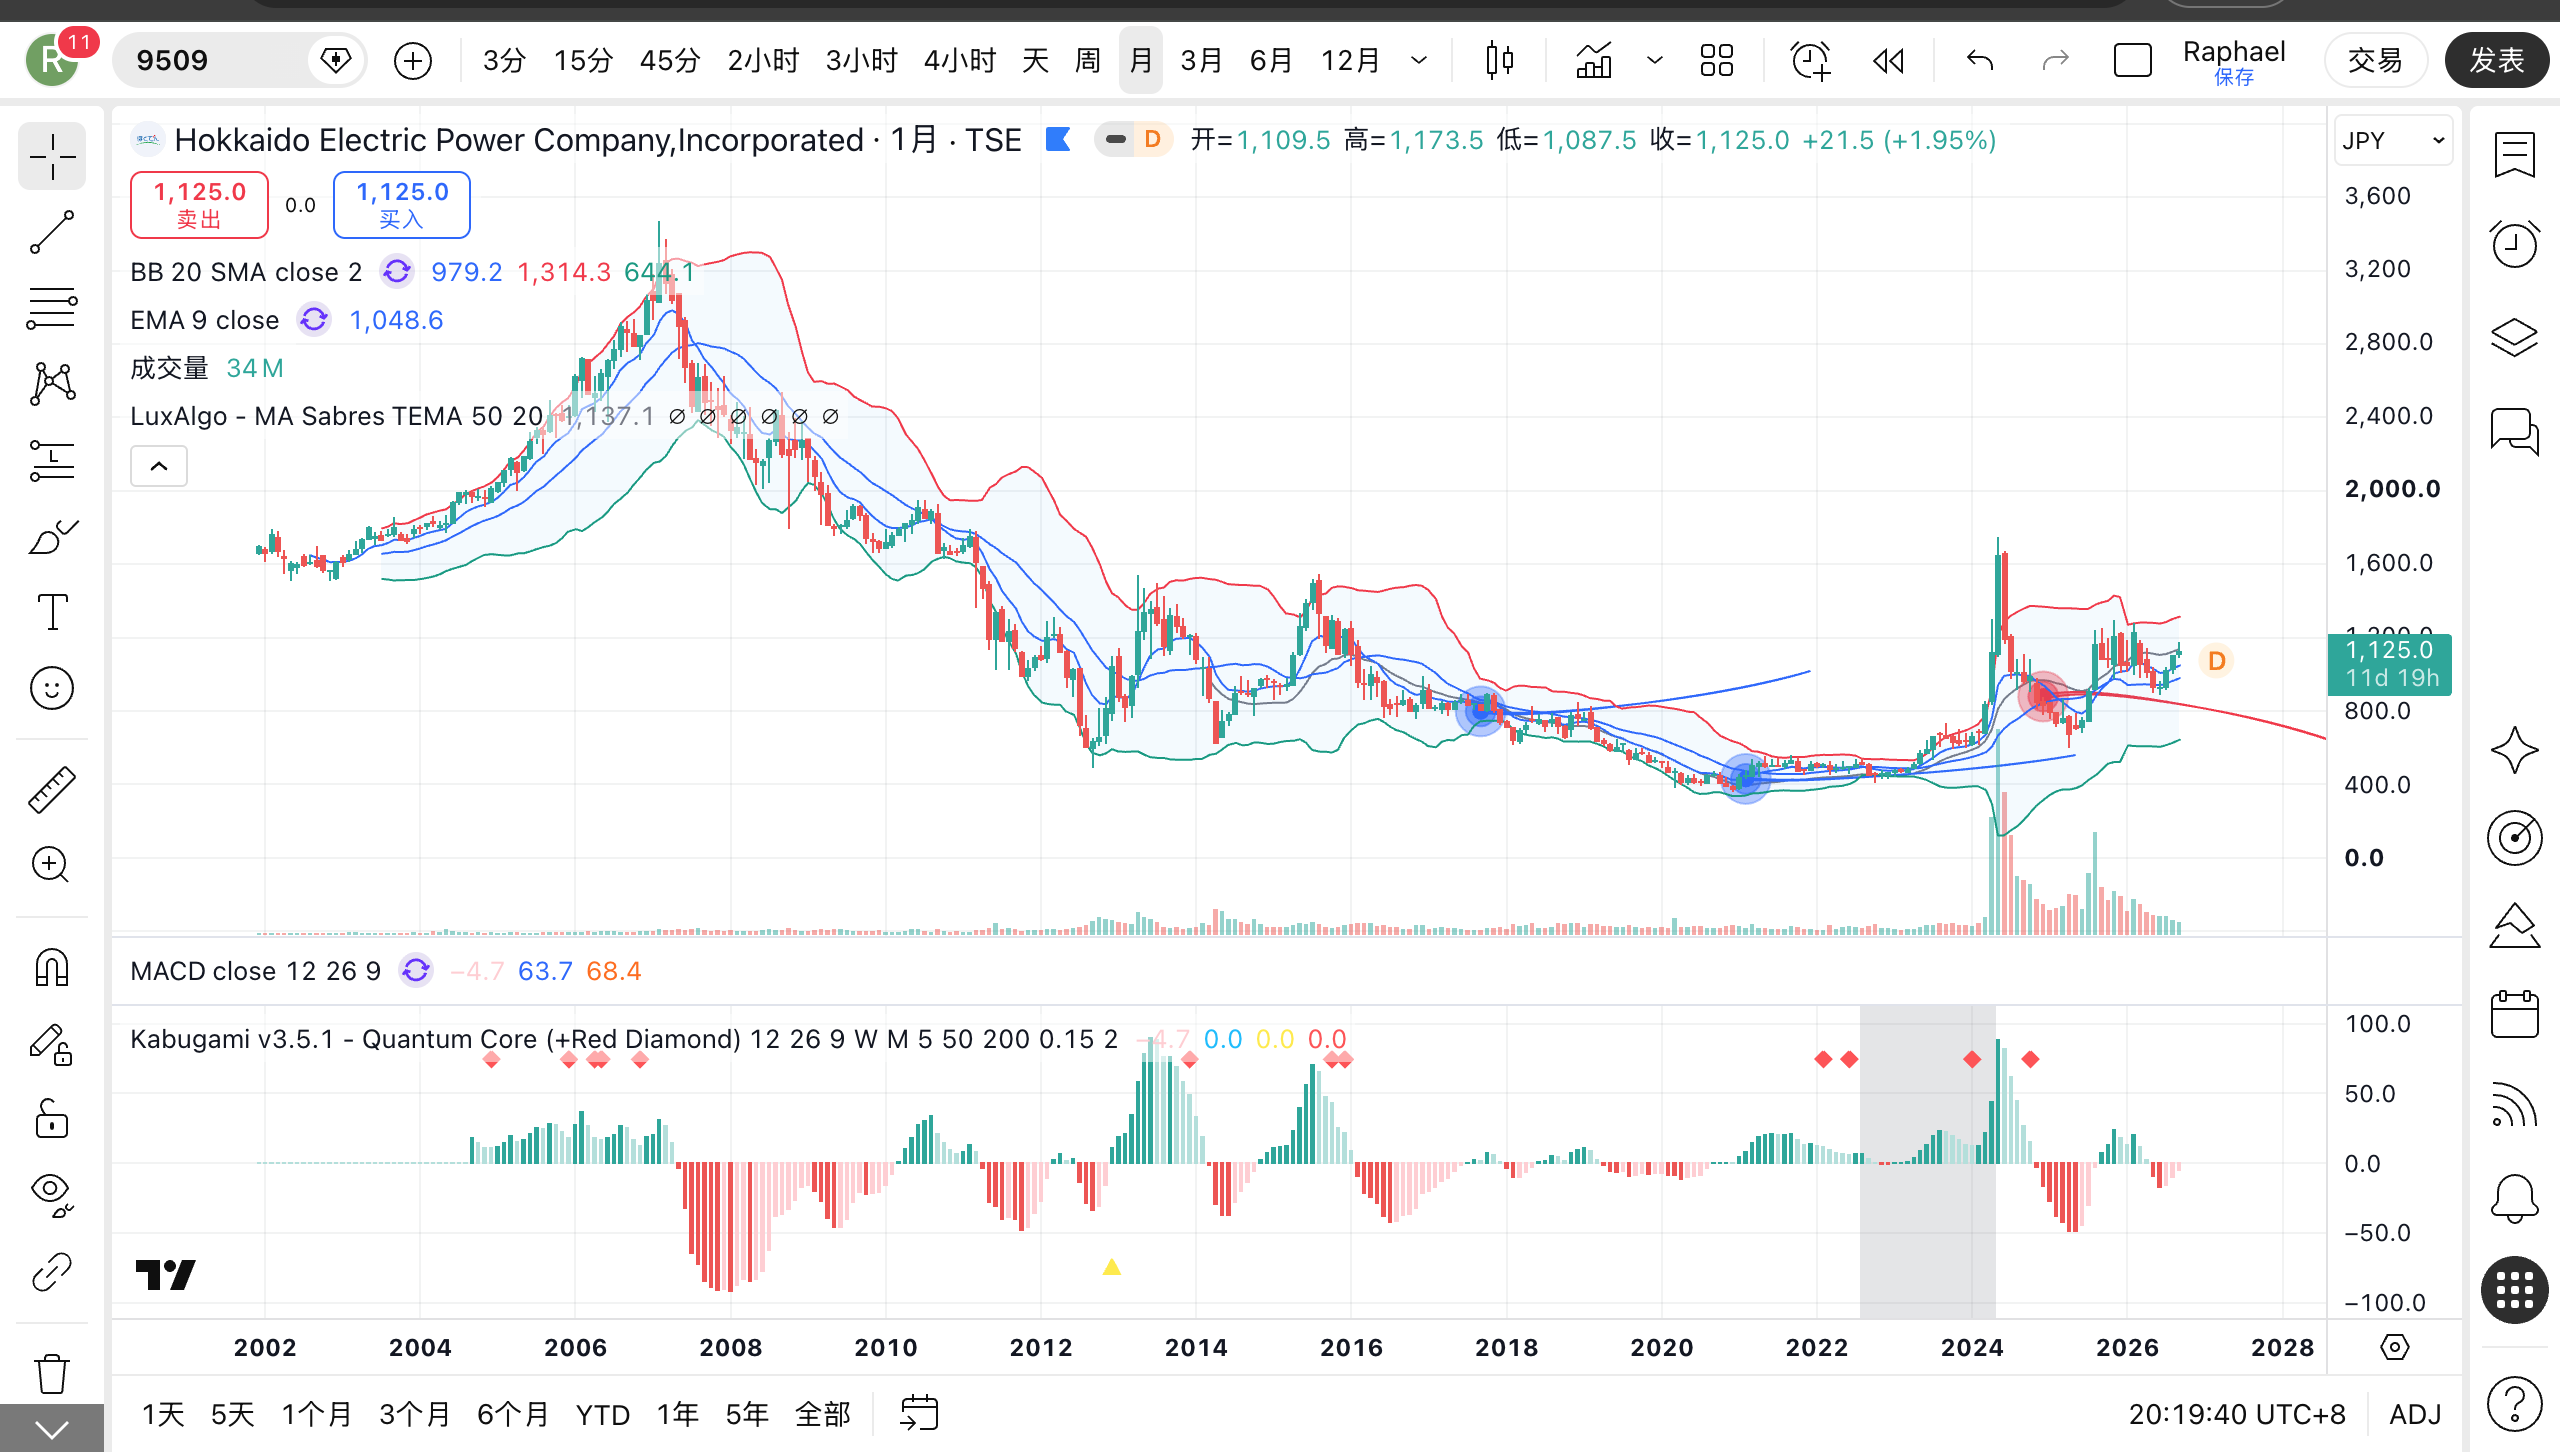This screenshot has height=1452, width=2560.
Task: Click the layout square selector
Action: tap(2132, 61)
